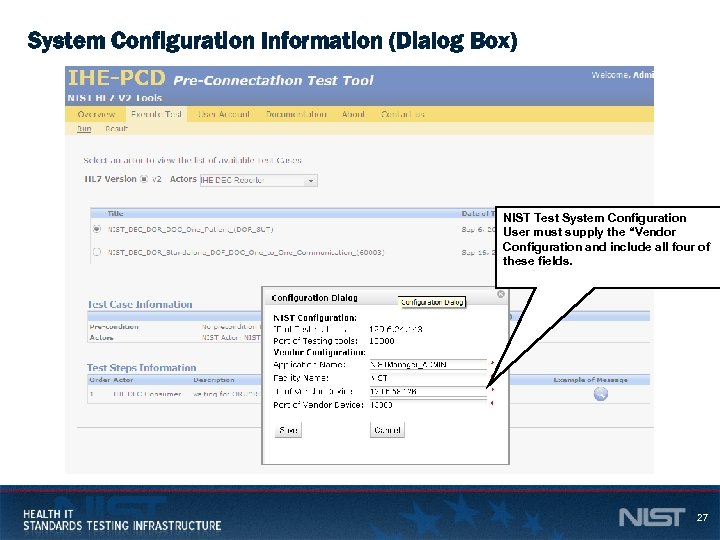Click the Title column header
The image size is (720, 540).
115,214
